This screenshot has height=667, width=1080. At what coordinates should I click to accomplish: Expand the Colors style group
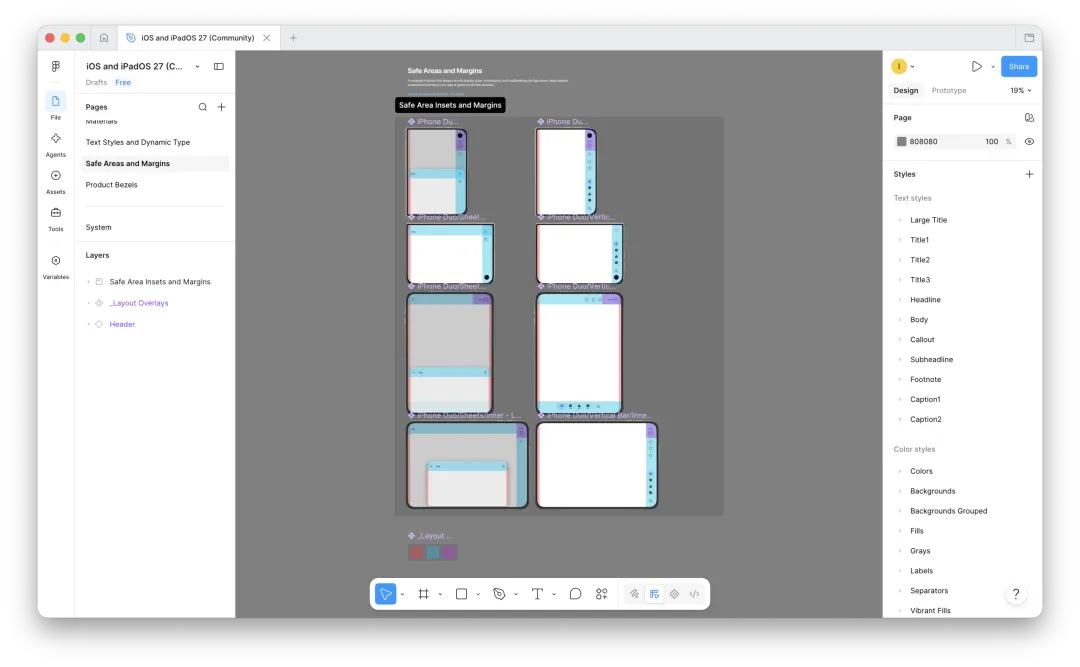coord(900,471)
